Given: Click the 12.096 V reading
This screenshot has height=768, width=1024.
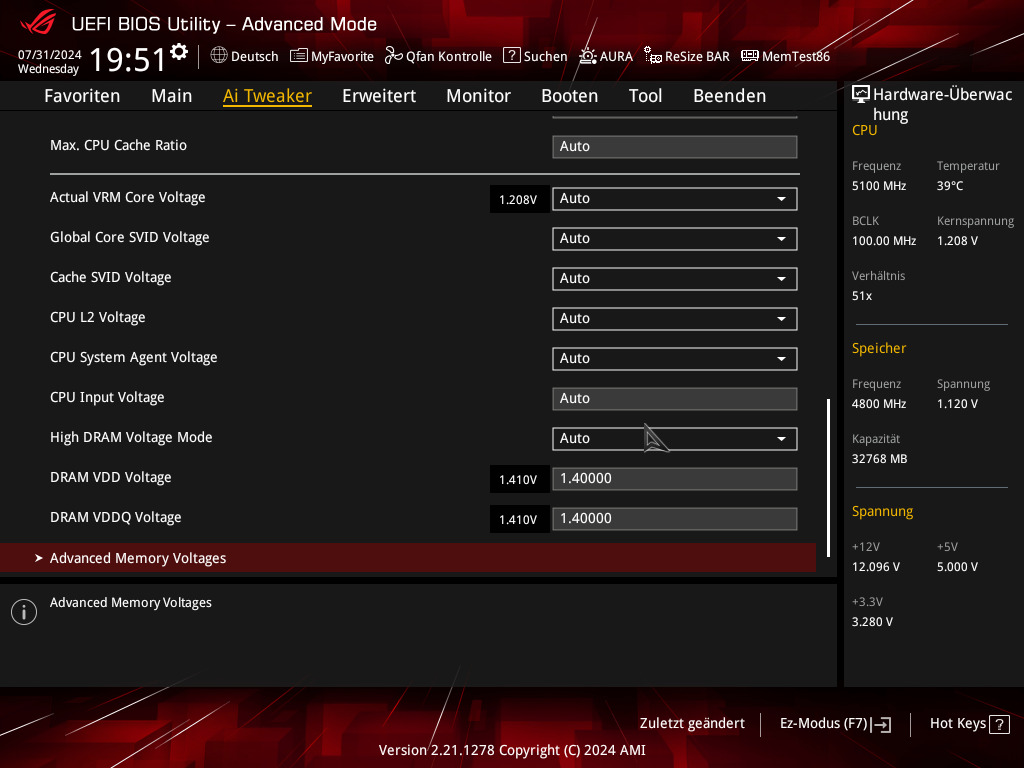Looking at the screenshot, I should pos(875,566).
